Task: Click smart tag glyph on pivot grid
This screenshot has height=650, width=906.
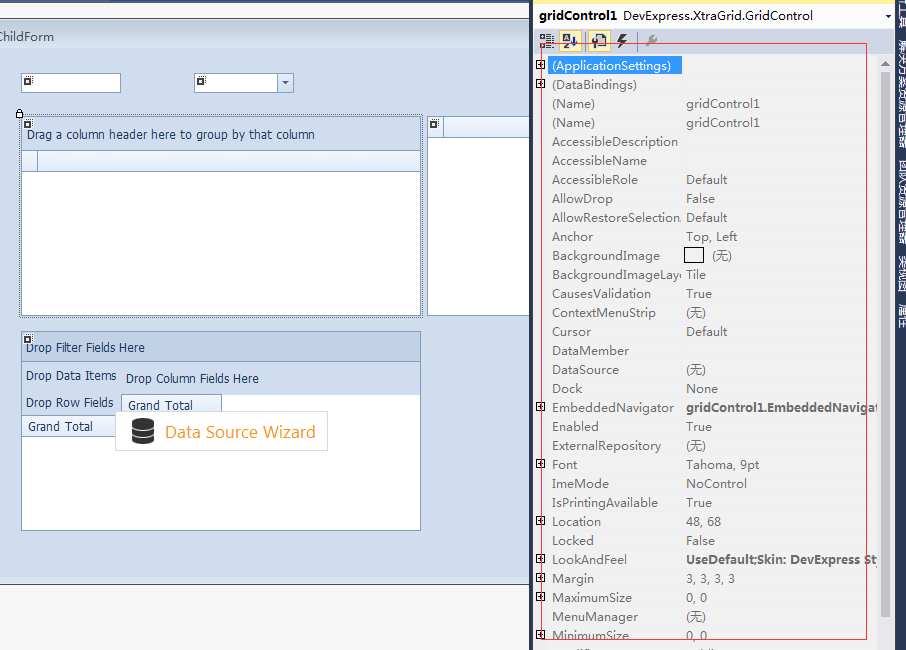Action: 28,340
